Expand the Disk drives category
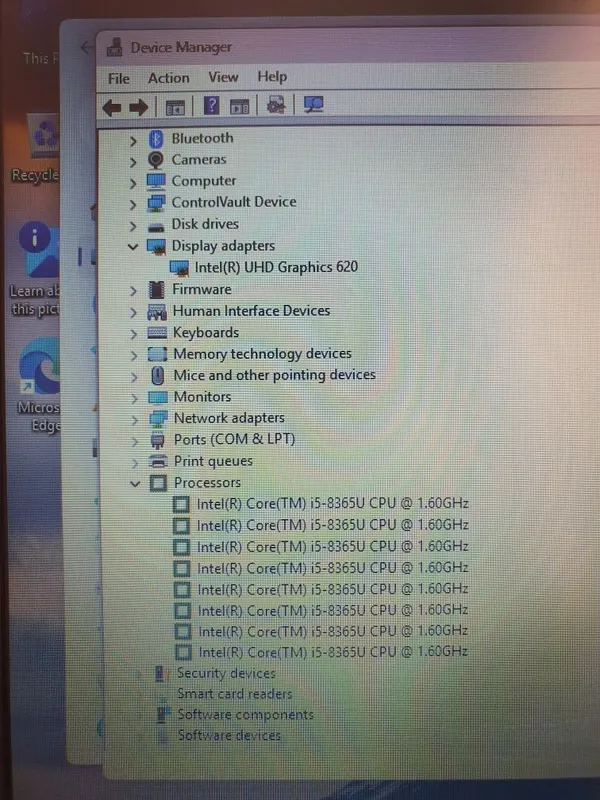 pyautogui.click(x=133, y=226)
